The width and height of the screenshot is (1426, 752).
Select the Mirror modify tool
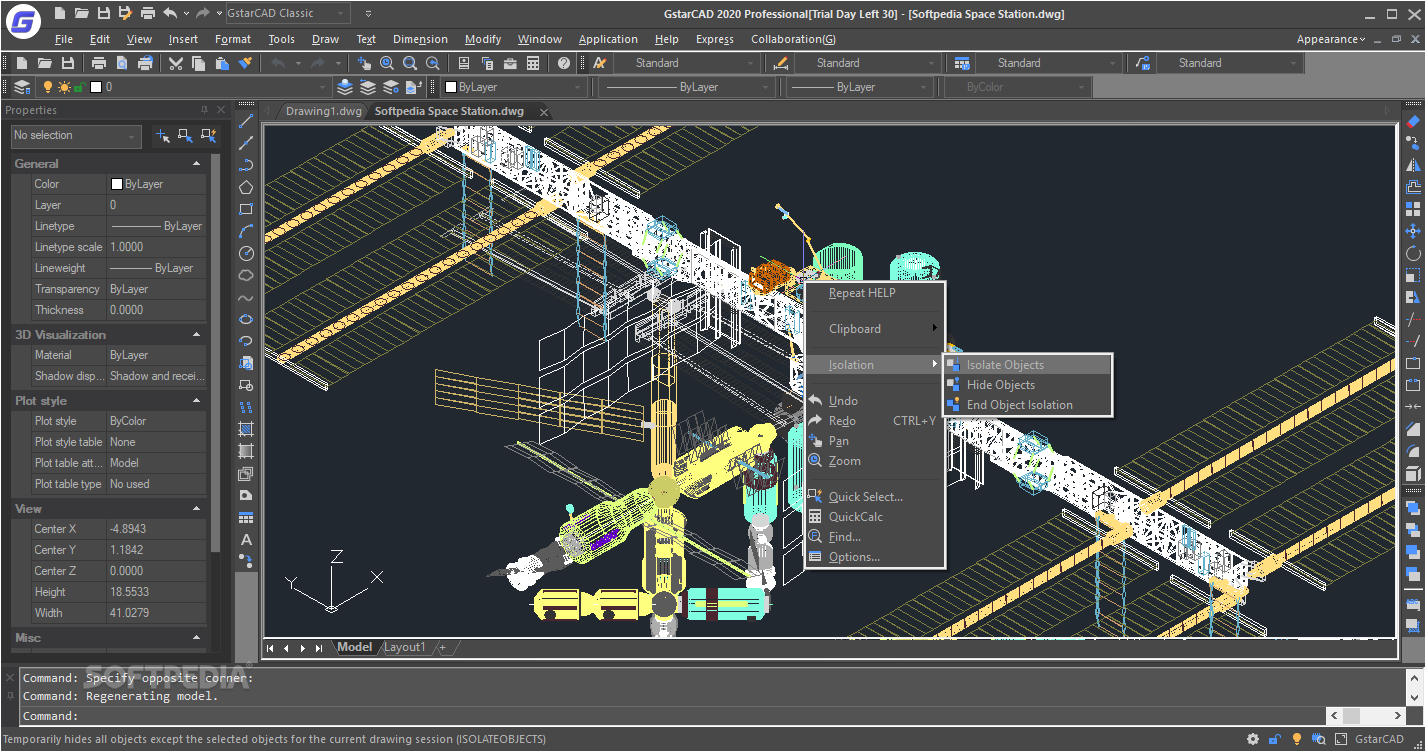point(1413,165)
